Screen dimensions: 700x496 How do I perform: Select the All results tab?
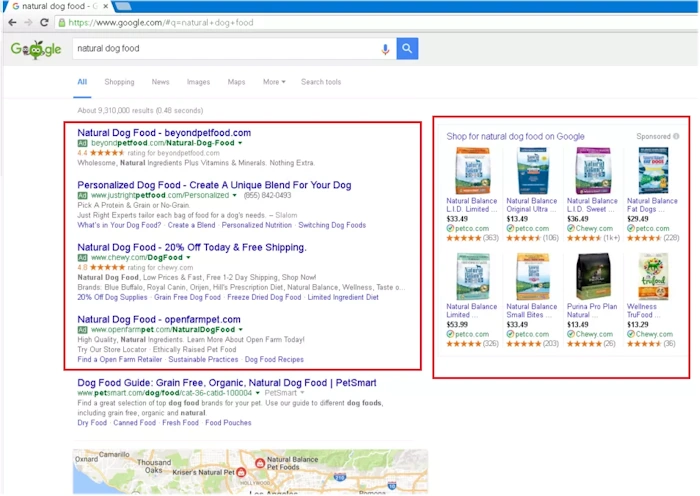pyautogui.click(x=82, y=82)
